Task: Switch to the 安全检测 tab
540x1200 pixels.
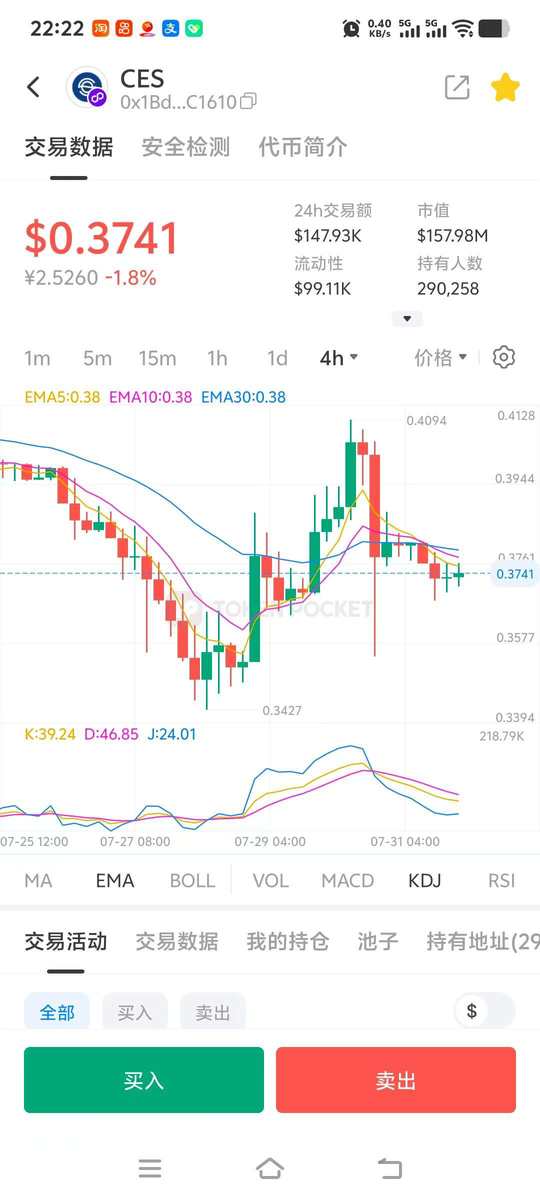Action: click(x=186, y=147)
